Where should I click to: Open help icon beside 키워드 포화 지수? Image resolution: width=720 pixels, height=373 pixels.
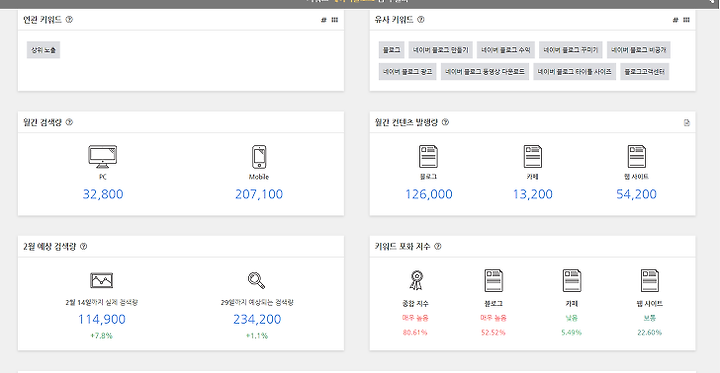coord(438,247)
